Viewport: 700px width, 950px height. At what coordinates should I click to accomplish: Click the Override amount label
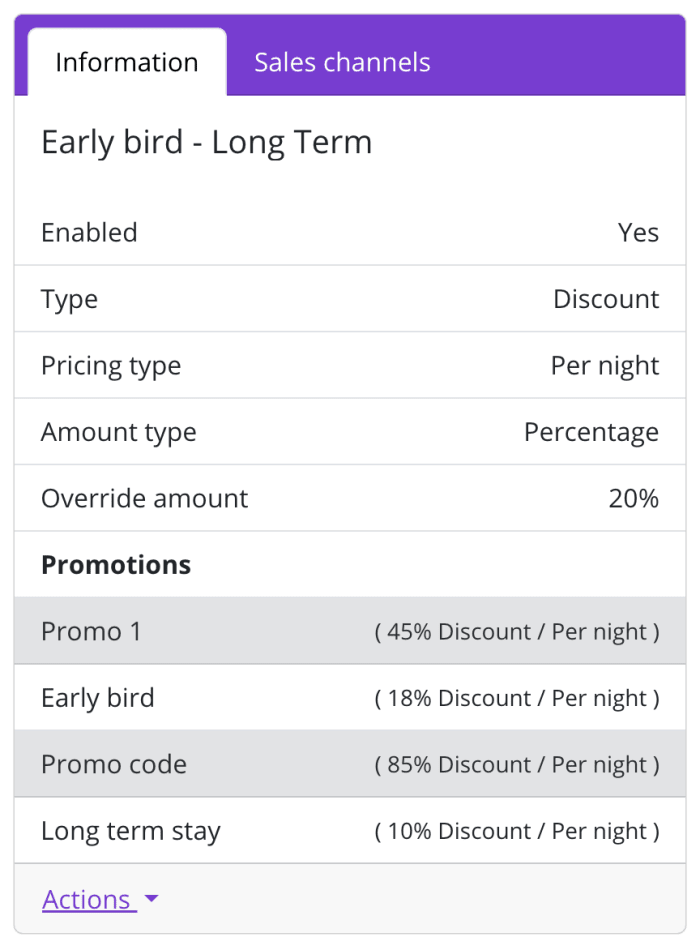click(x=145, y=498)
